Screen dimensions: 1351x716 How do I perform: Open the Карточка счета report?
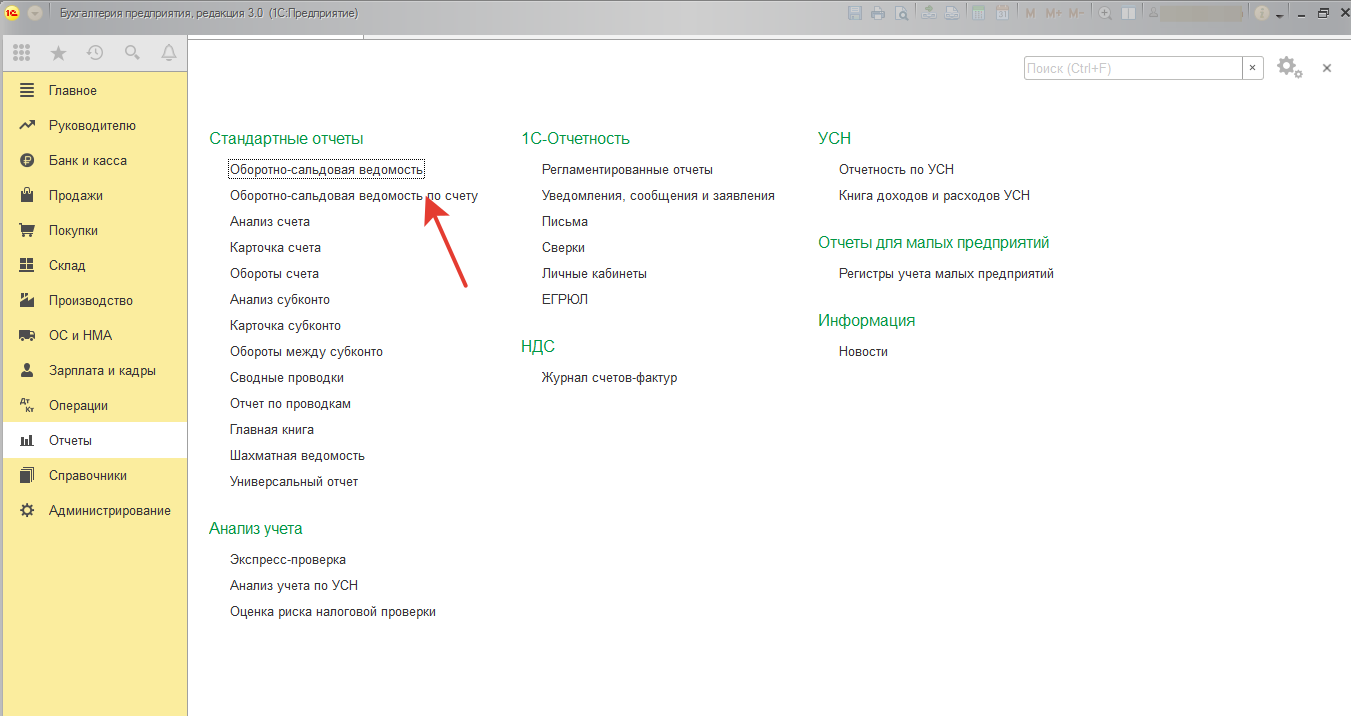click(275, 247)
